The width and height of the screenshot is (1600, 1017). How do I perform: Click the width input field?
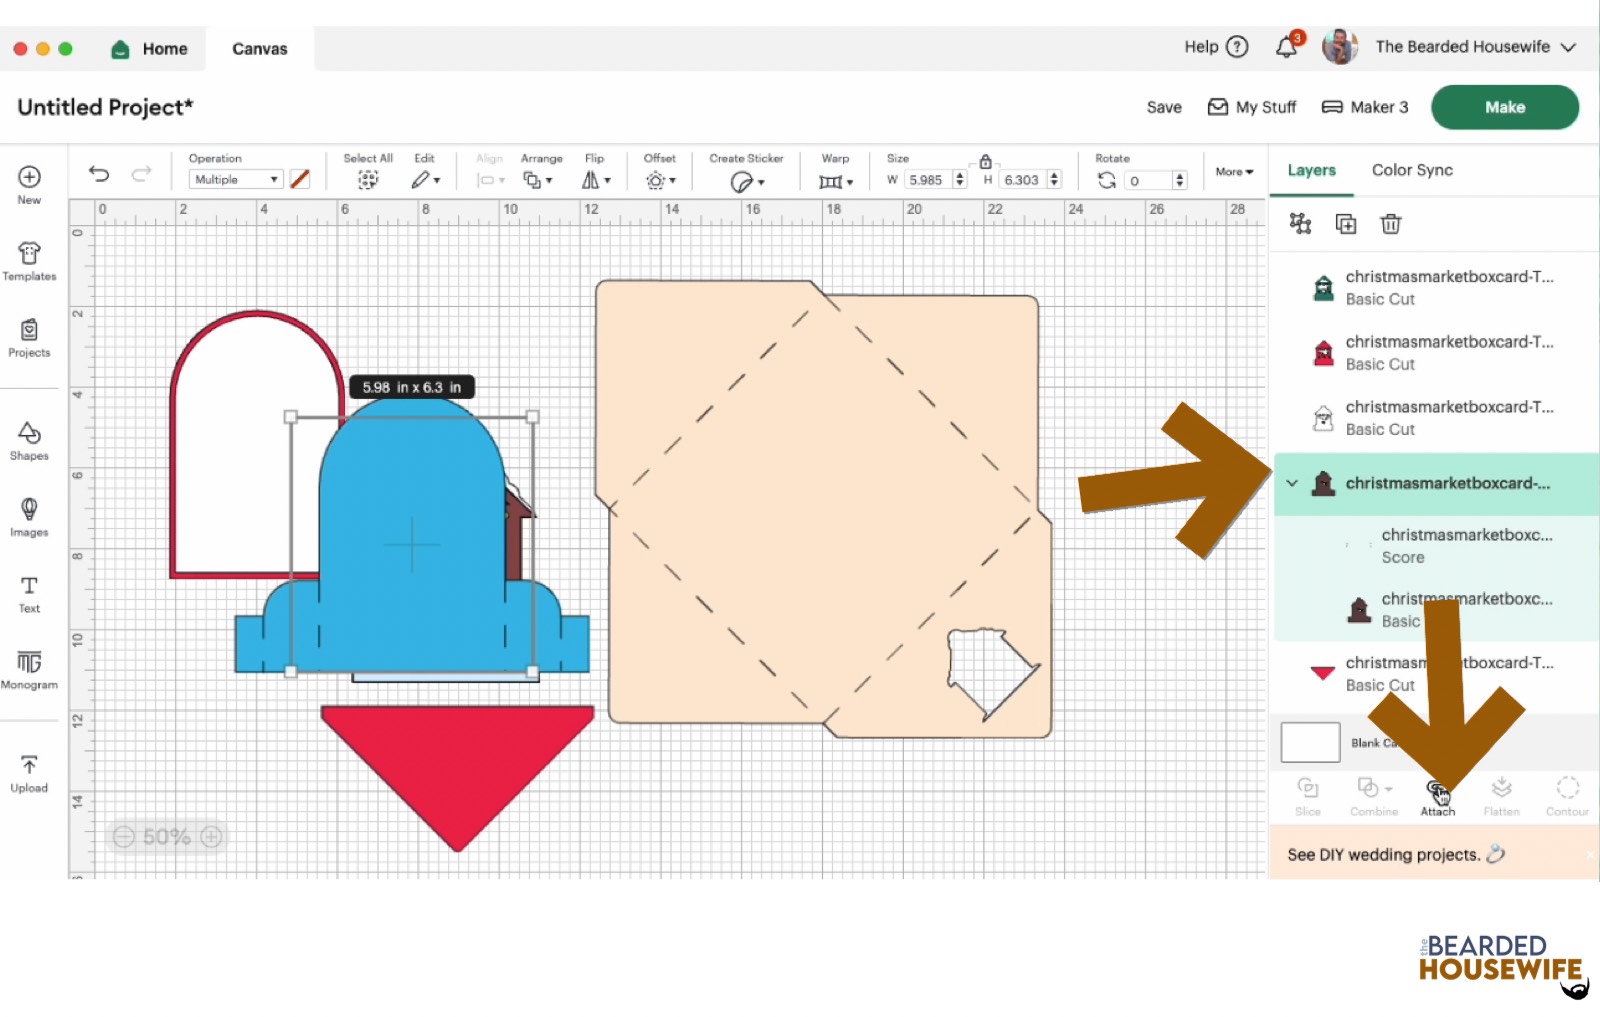929,180
